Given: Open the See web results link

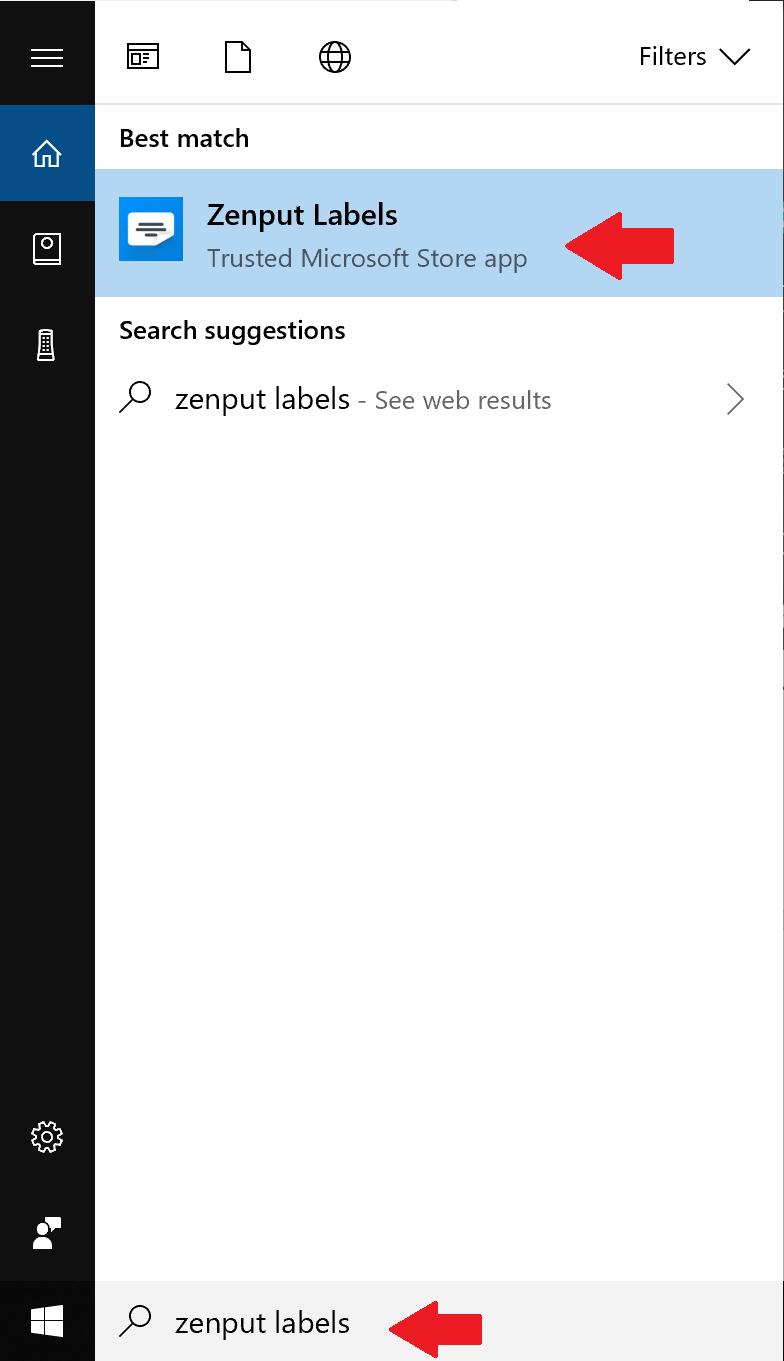Looking at the screenshot, I should click(463, 400).
